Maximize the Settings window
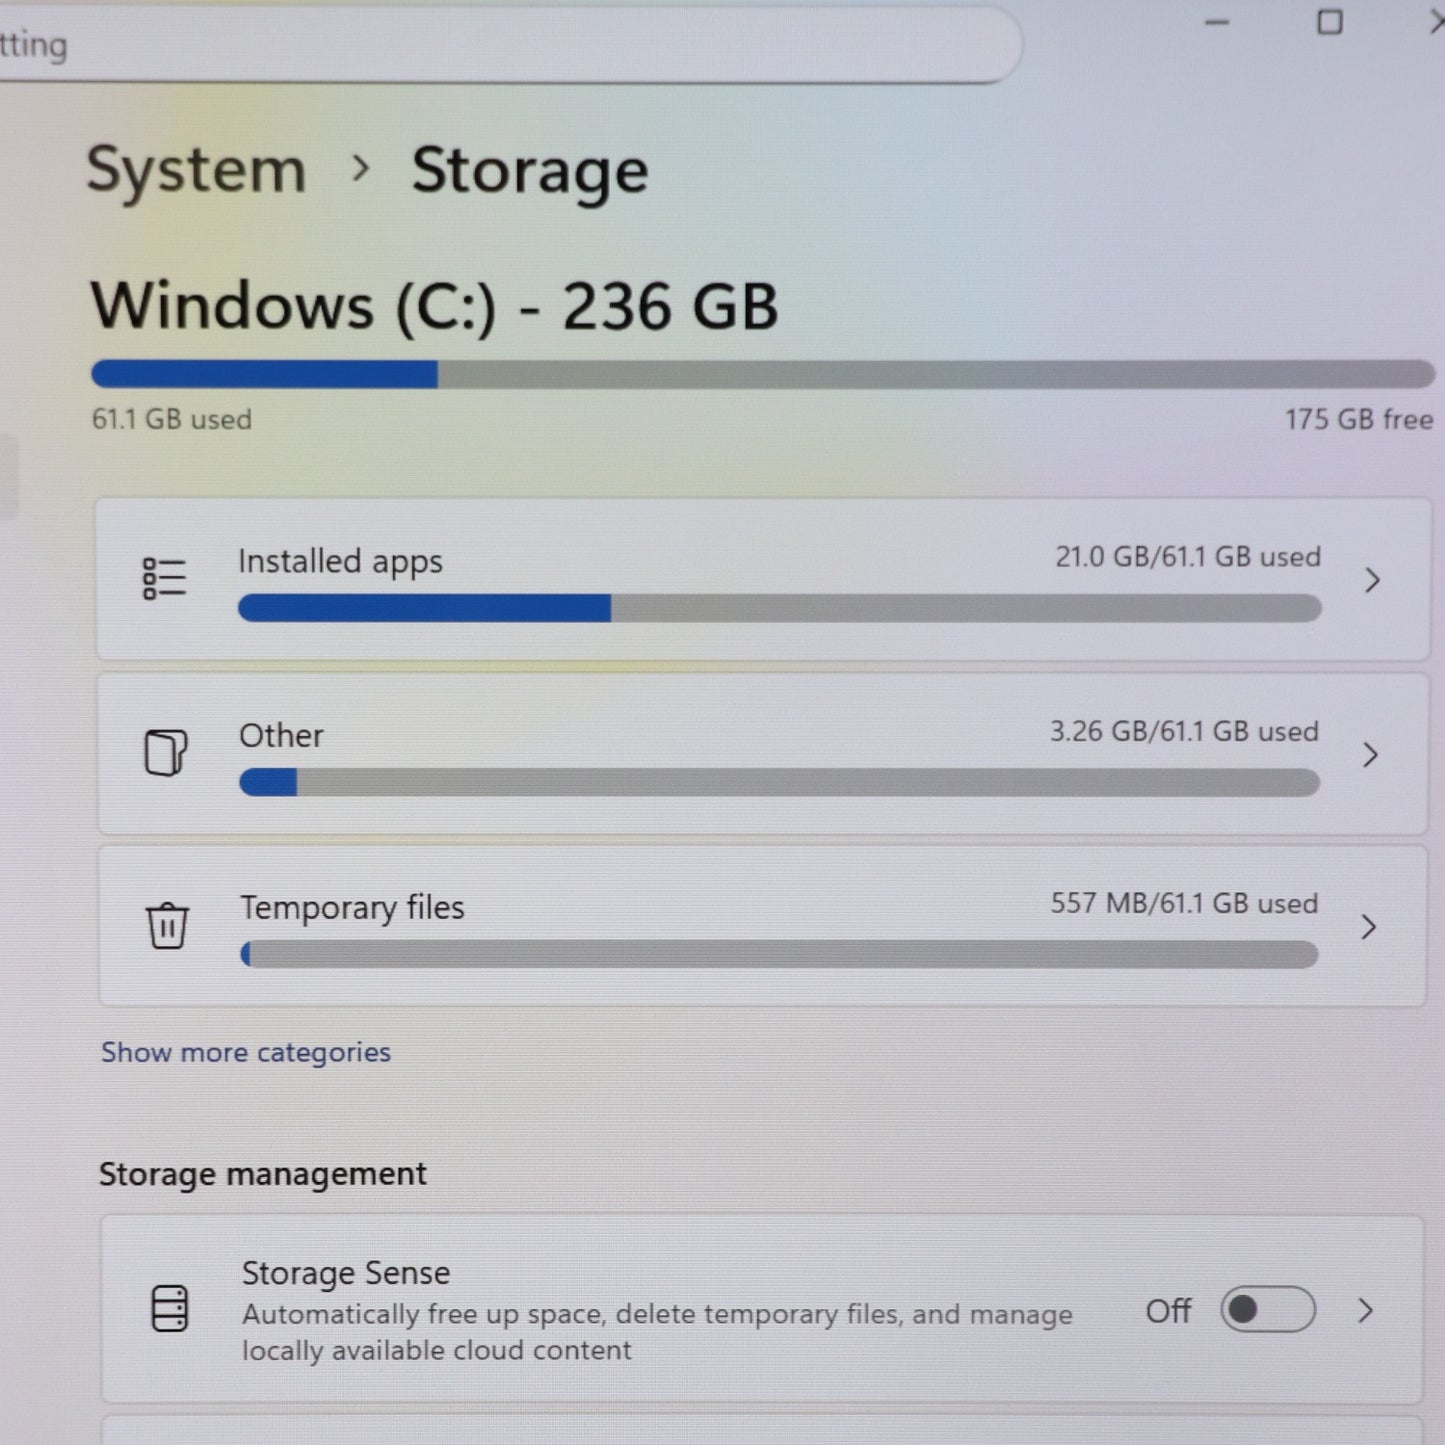1445x1445 pixels. [1329, 22]
